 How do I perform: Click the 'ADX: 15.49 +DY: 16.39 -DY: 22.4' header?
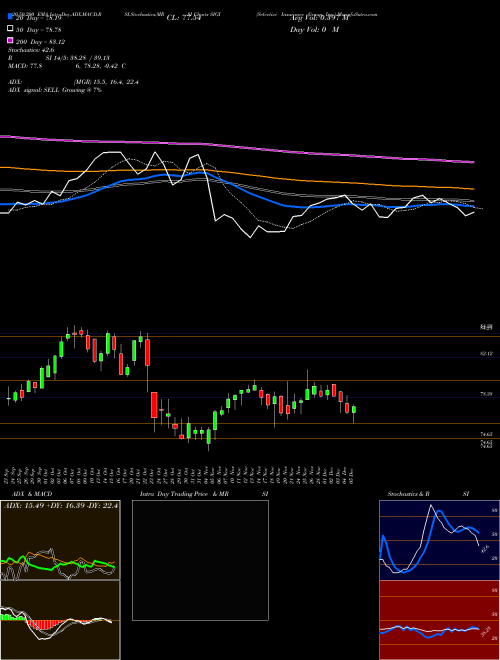point(61,505)
